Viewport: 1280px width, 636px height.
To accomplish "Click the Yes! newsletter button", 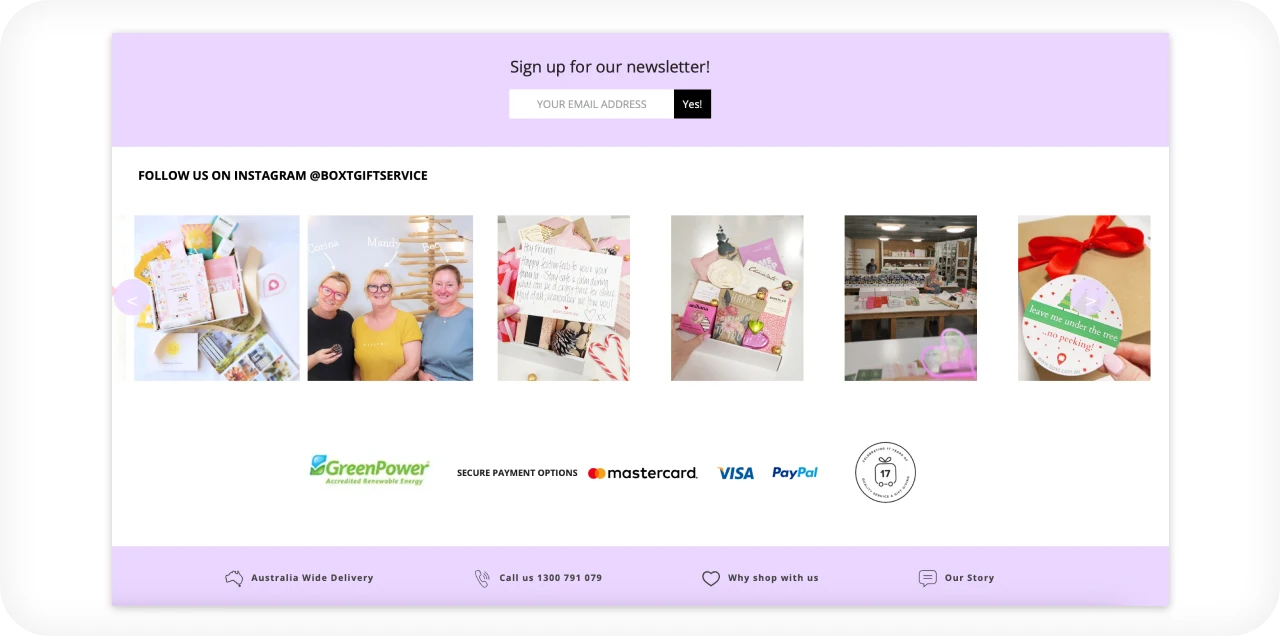I will [x=692, y=104].
